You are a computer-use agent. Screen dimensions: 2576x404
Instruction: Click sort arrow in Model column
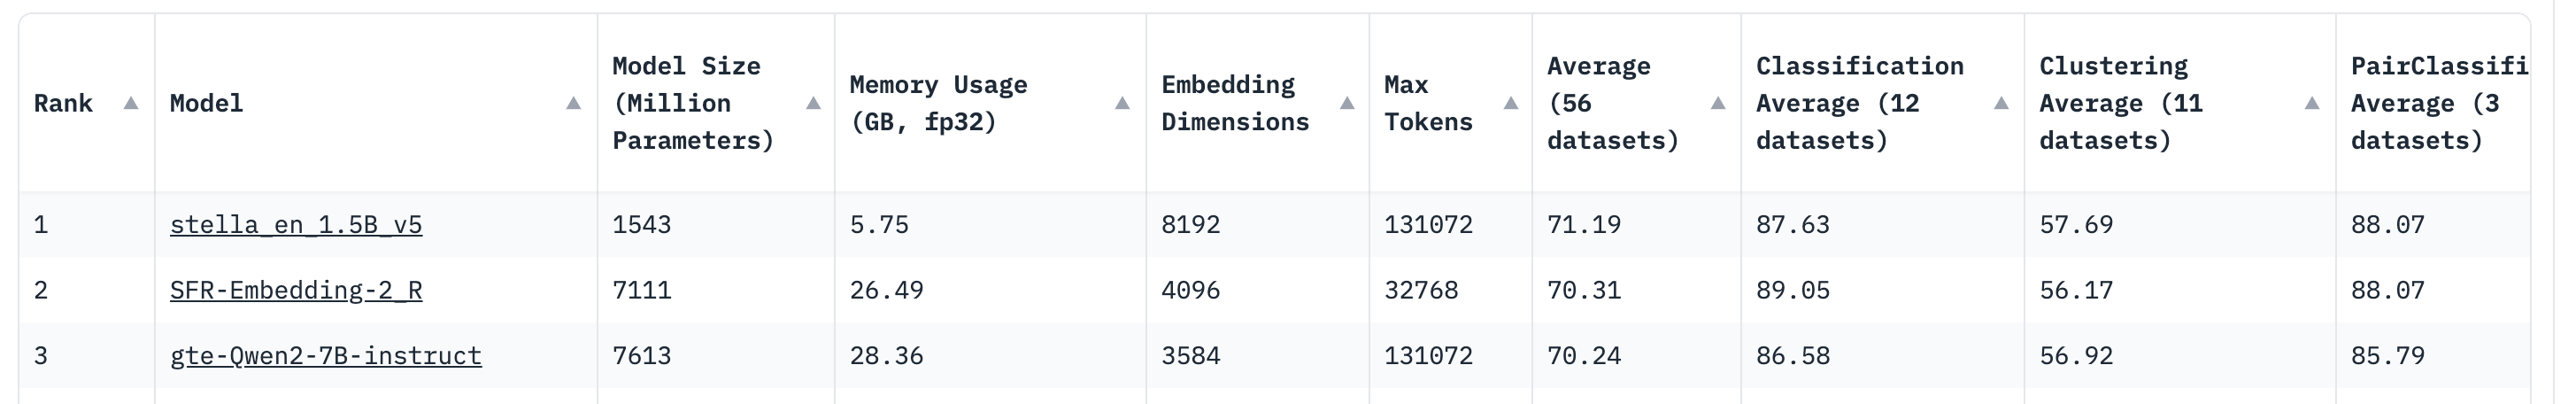tap(573, 103)
